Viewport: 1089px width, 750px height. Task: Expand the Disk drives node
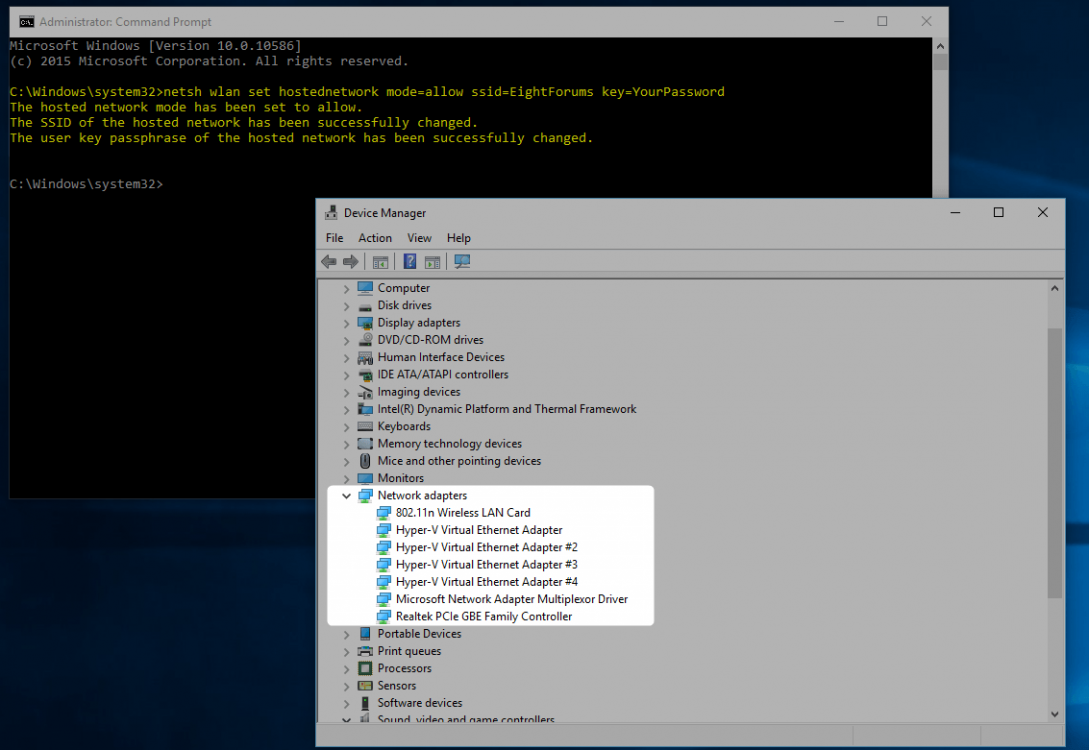pos(346,306)
